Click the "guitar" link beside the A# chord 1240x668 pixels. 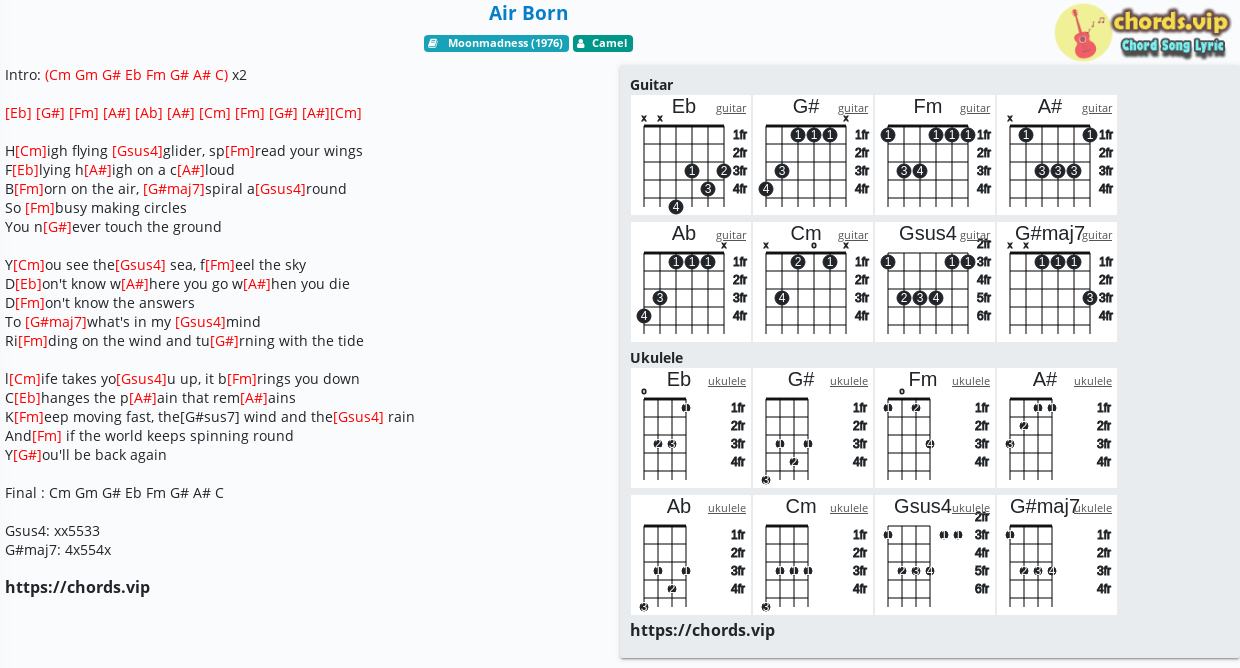(1097, 108)
